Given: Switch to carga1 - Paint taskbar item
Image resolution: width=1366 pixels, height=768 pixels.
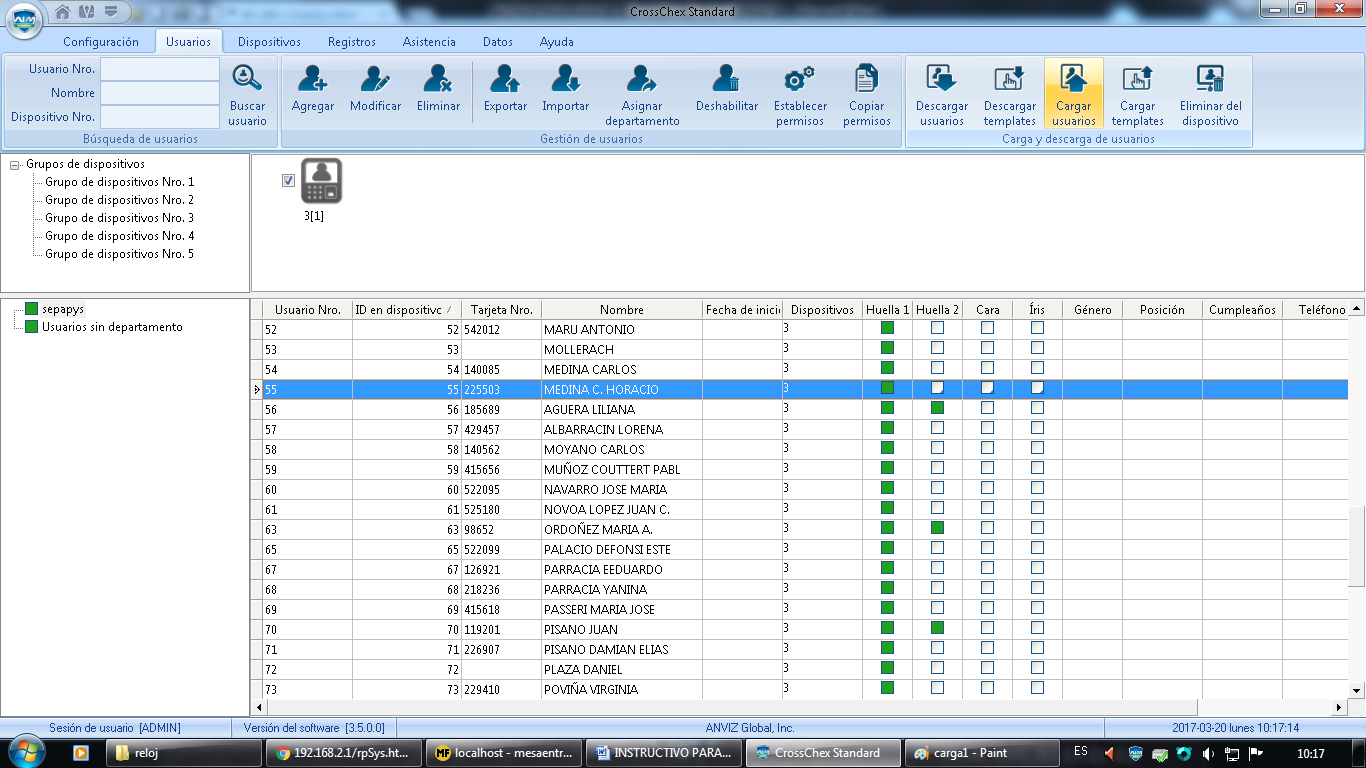Looking at the screenshot, I should click(x=982, y=752).
